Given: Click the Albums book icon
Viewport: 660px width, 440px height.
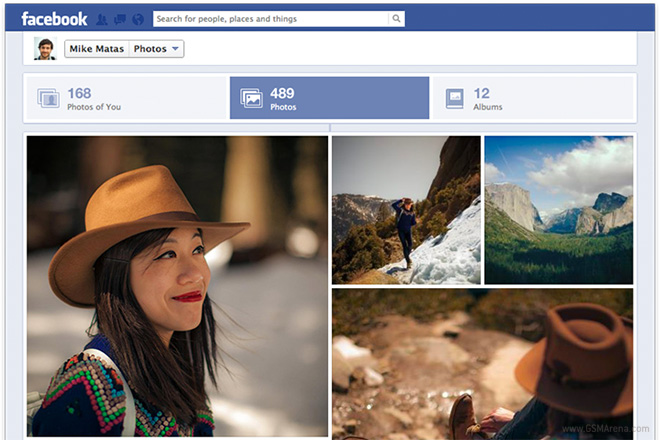Looking at the screenshot, I should pyautogui.click(x=455, y=98).
